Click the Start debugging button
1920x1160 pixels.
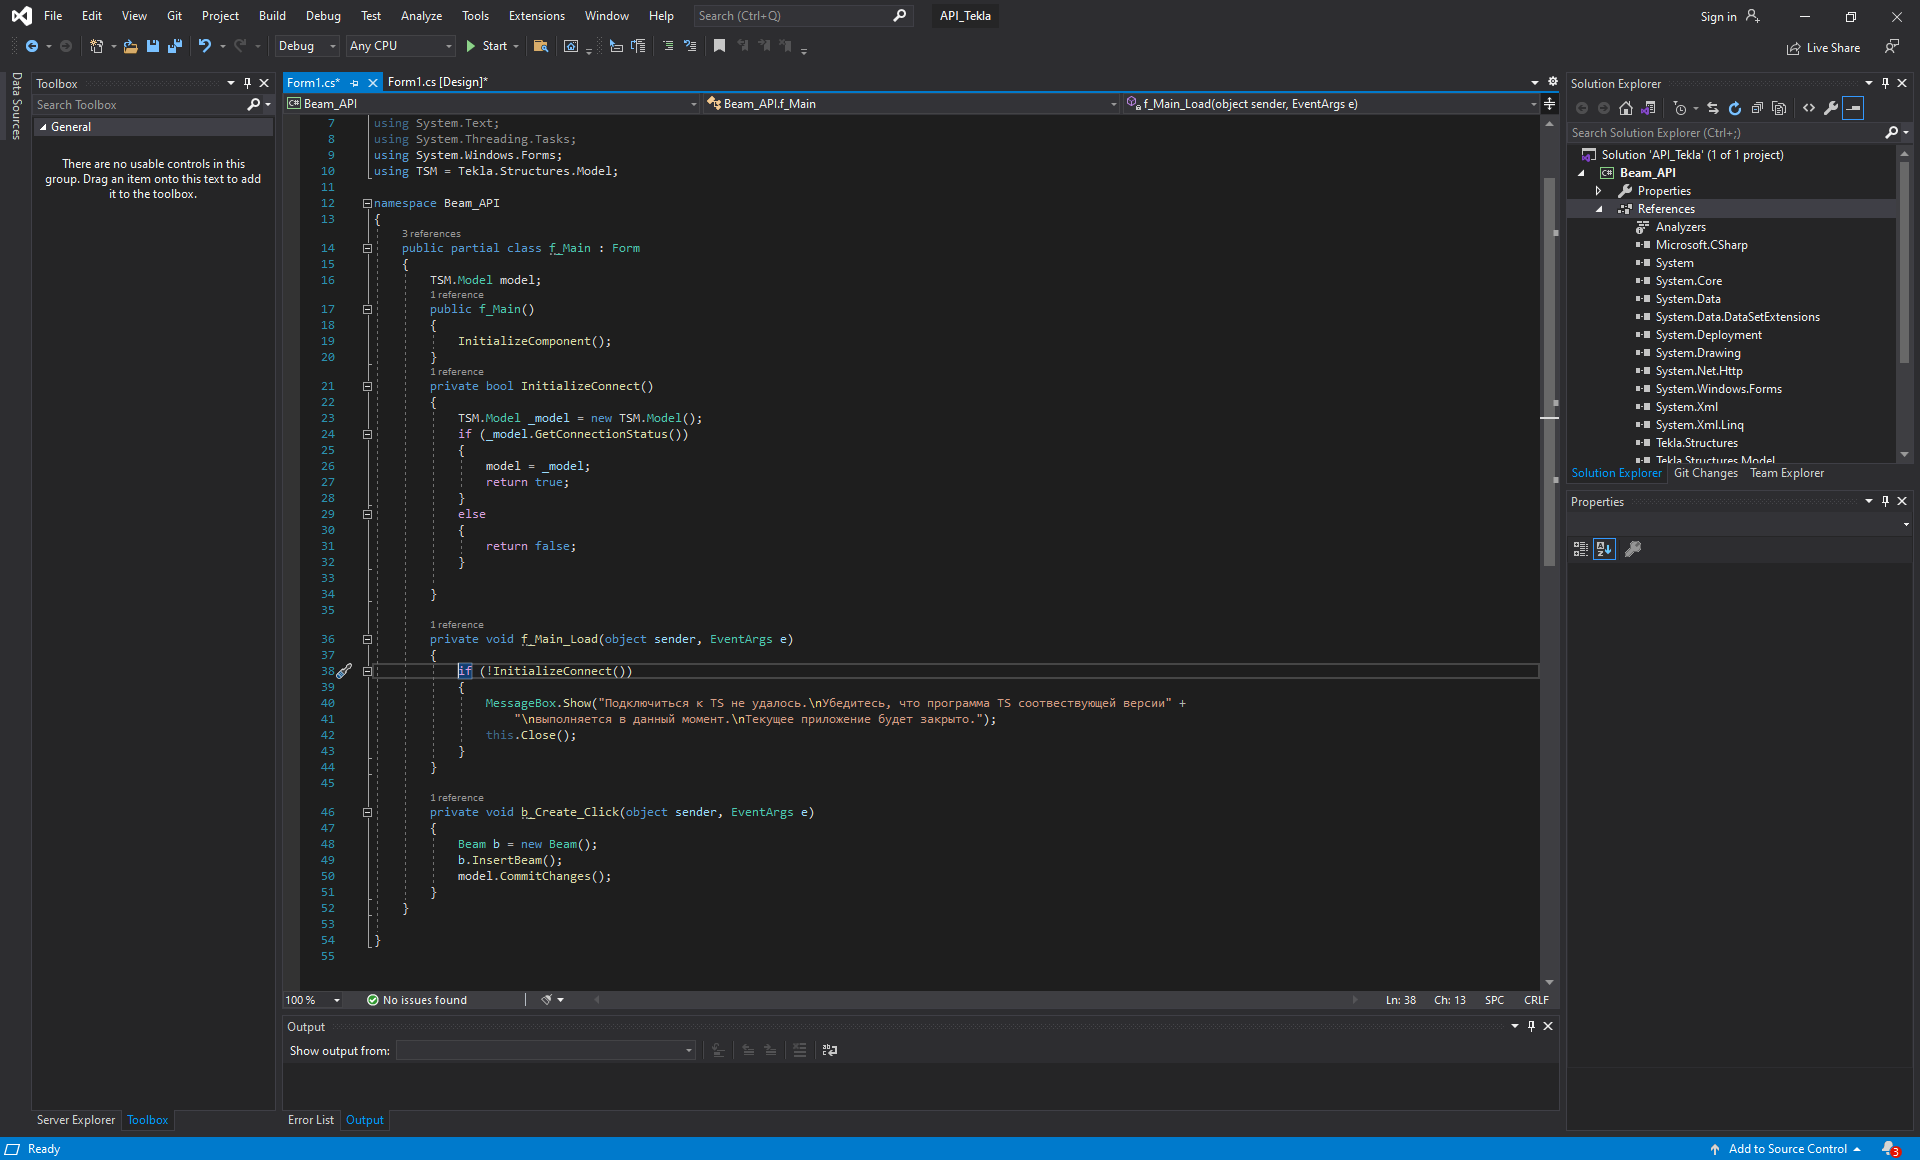[x=487, y=46]
